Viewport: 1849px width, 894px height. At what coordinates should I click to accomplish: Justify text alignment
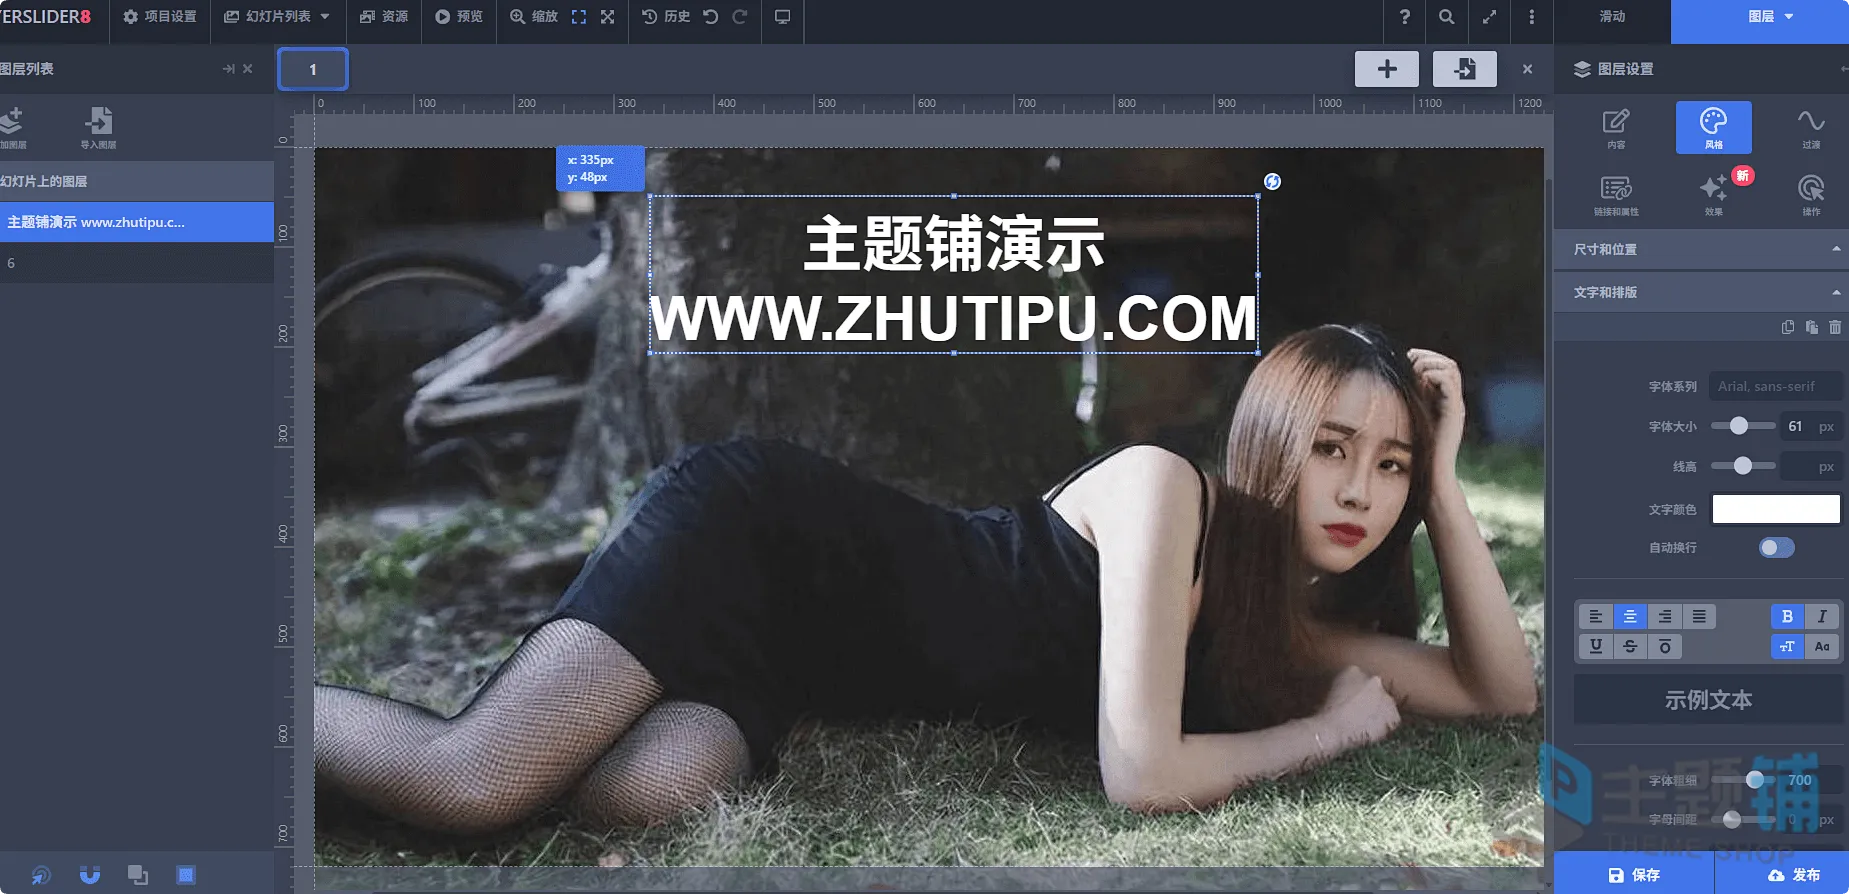1699,616
